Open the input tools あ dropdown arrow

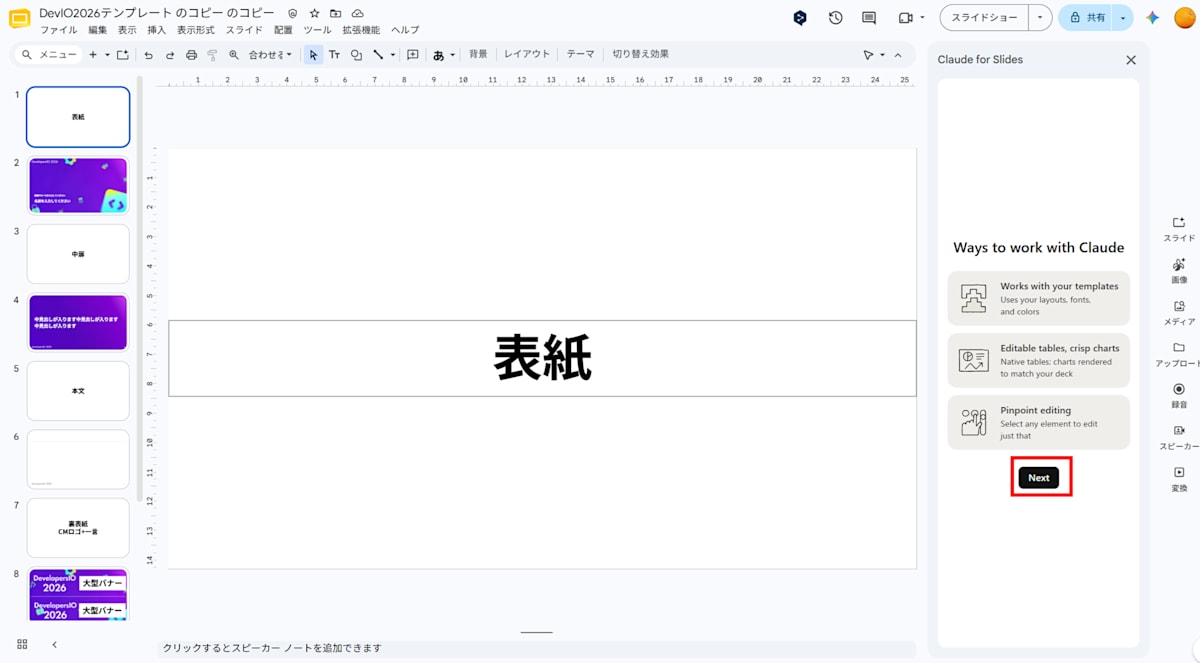(452, 55)
